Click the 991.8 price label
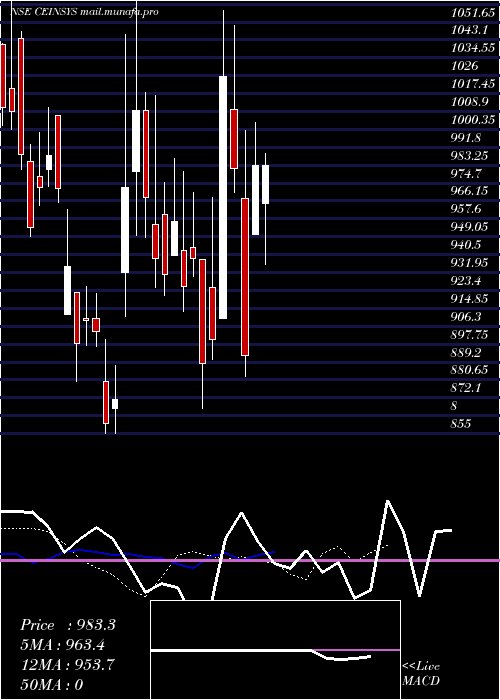This screenshot has width=500, height=700. 466,138
